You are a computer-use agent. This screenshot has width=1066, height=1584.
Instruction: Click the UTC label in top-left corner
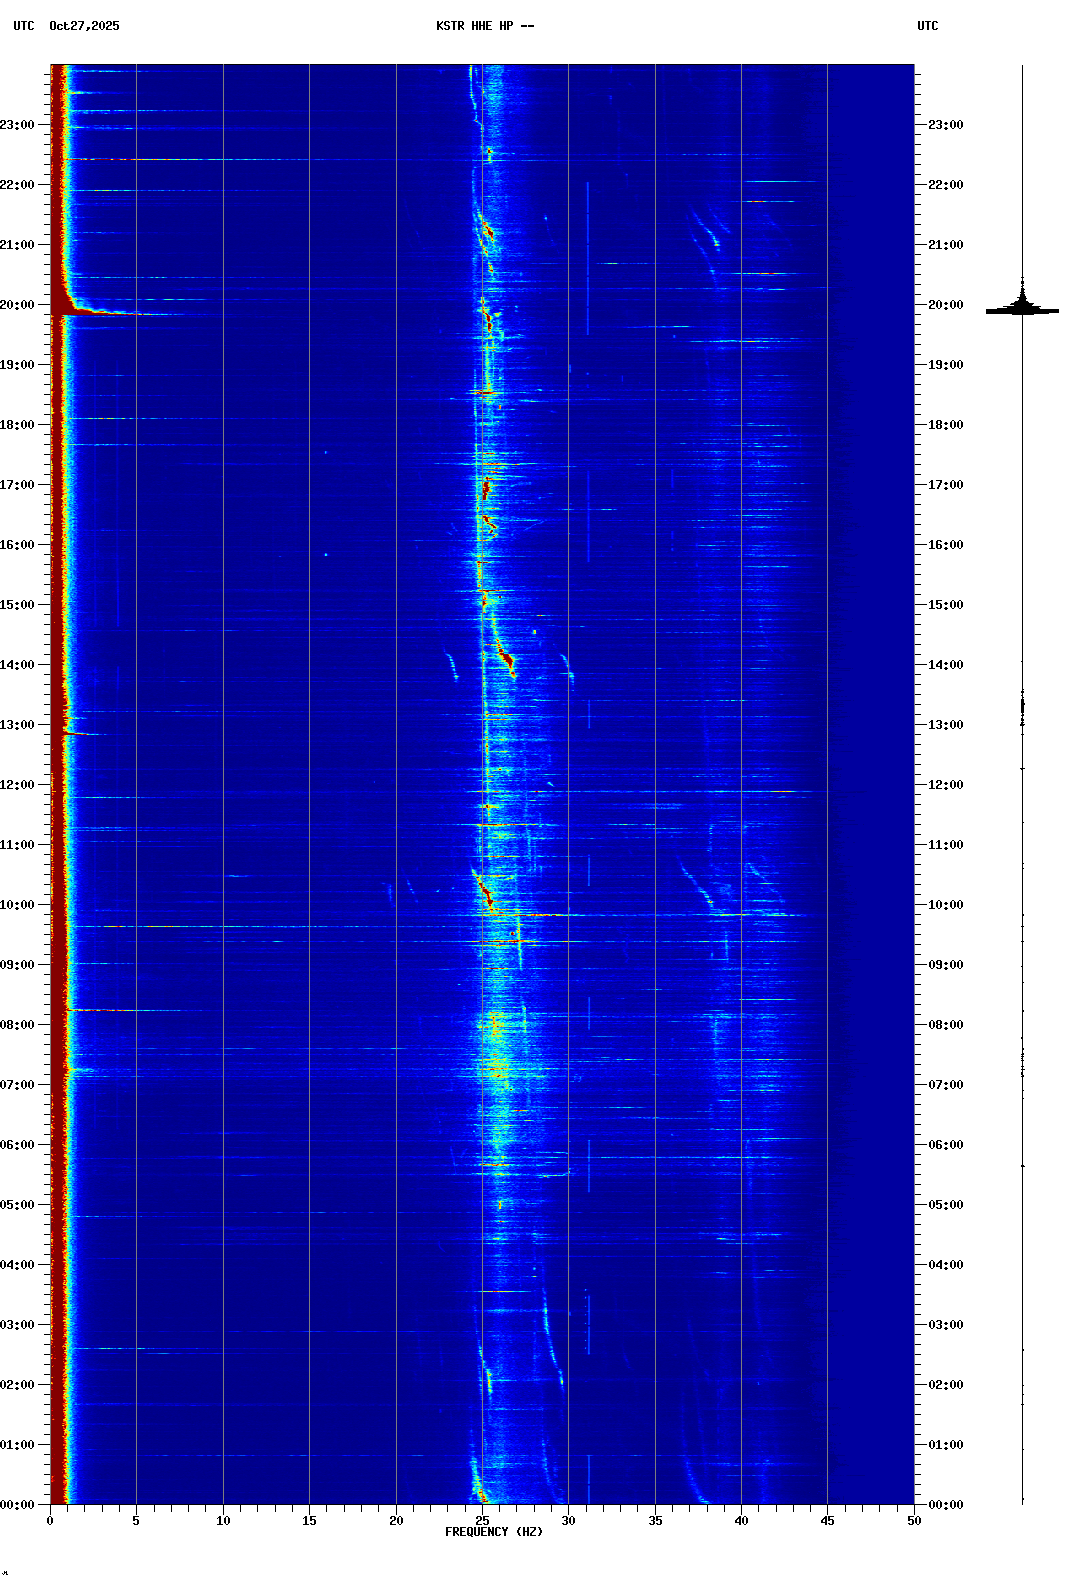click(23, 26)
